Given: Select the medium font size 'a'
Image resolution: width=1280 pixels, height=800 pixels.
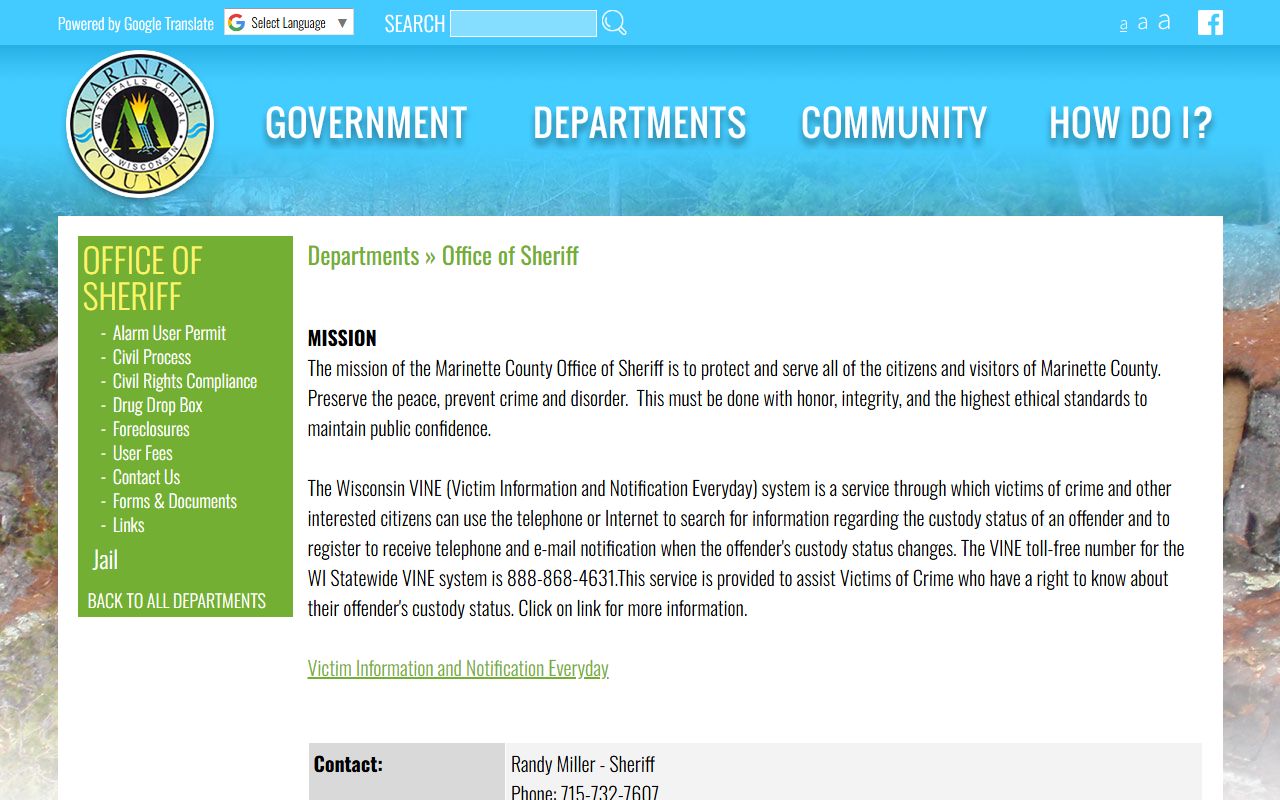Looking at the screenshot, I should tap(1142, 23).
